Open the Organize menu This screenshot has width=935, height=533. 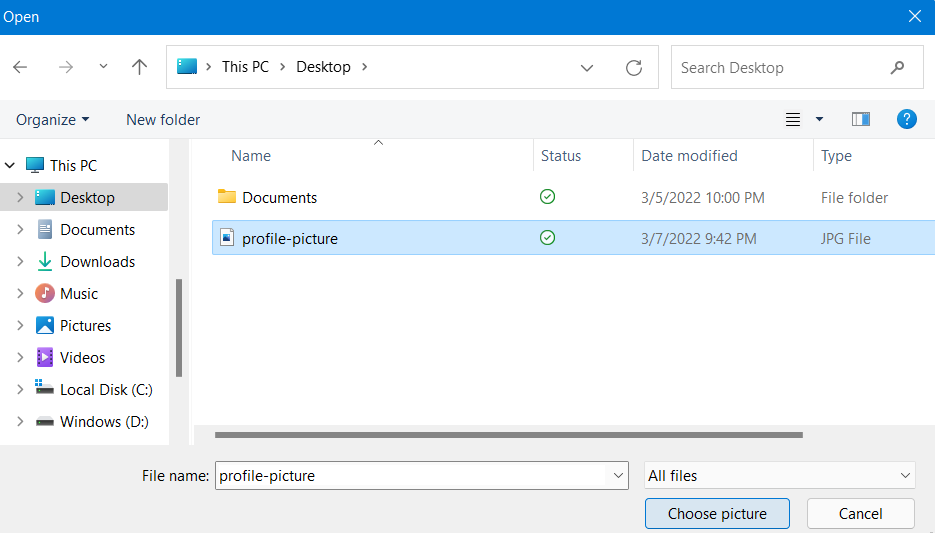52,119
